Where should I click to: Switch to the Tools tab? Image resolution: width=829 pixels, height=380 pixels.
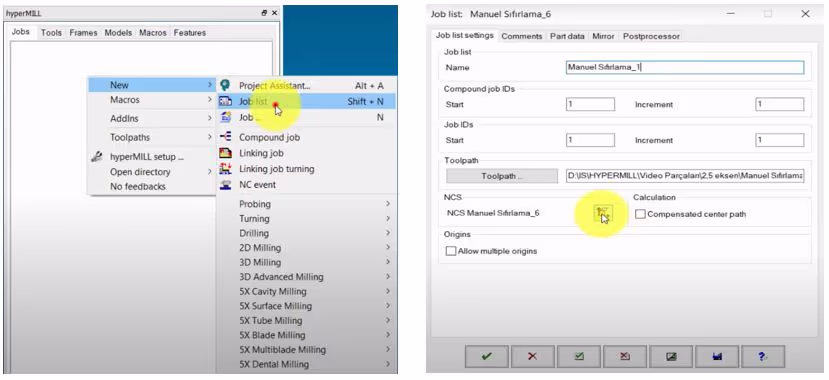coord(51,33)
